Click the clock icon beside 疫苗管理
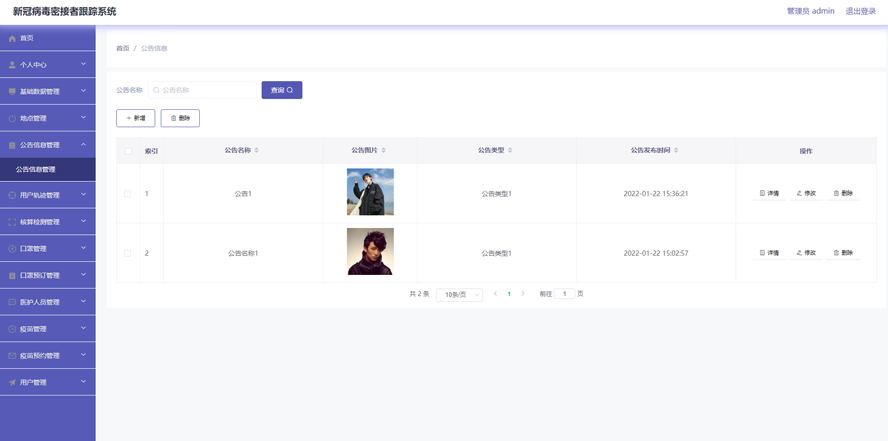888x441 pixels. (12, 329)
